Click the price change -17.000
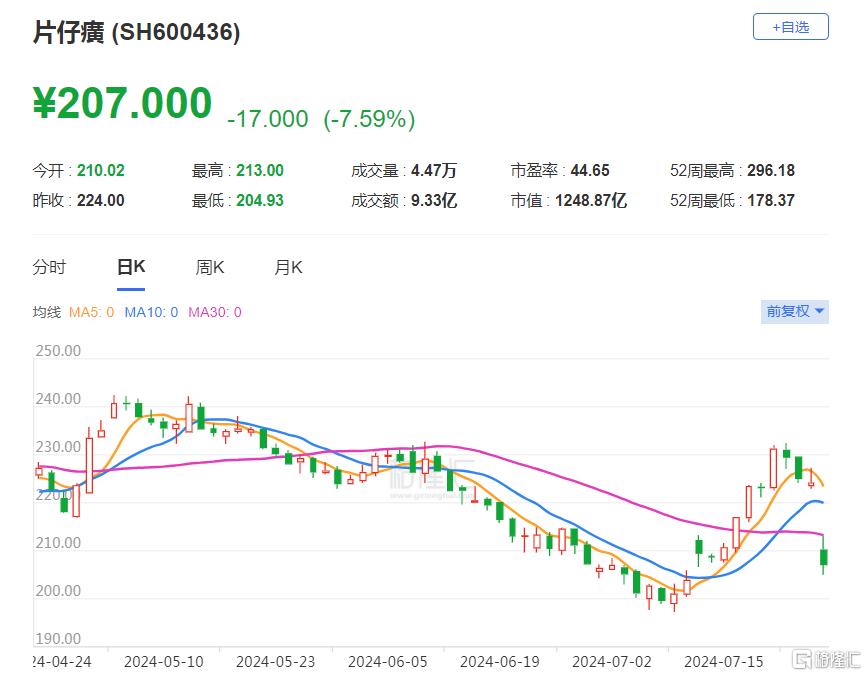Image resolution: width=867 pixels, height=676 pixels. [268, 119]
